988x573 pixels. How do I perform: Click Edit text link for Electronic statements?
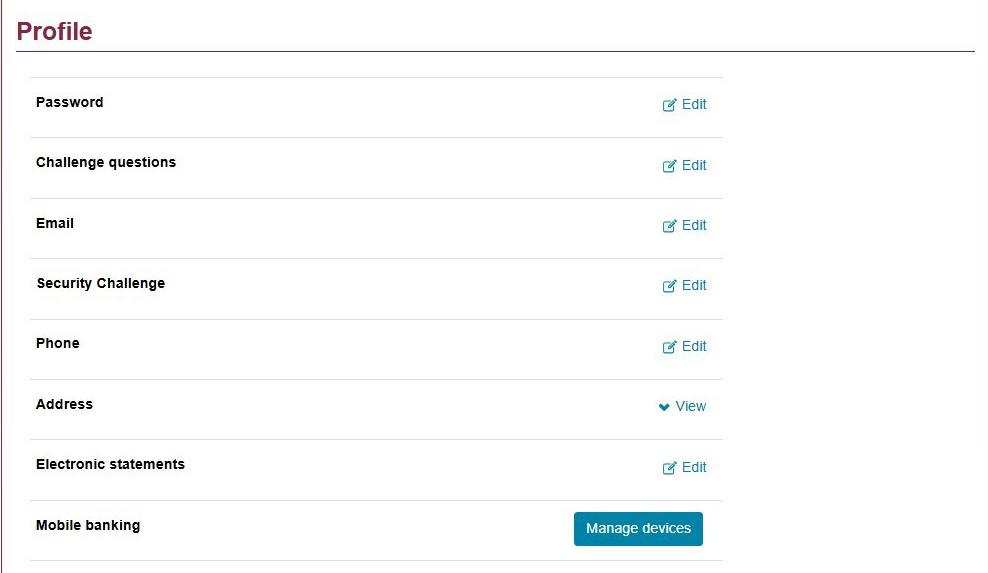click(694, 467)
